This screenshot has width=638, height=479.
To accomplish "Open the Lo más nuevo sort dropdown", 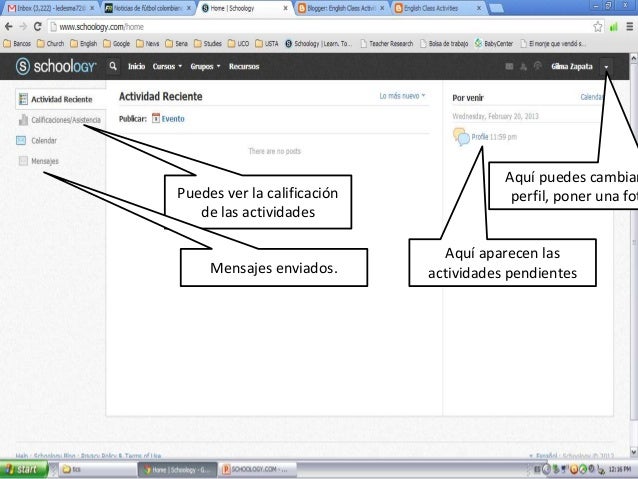I will tap(402, 96).
